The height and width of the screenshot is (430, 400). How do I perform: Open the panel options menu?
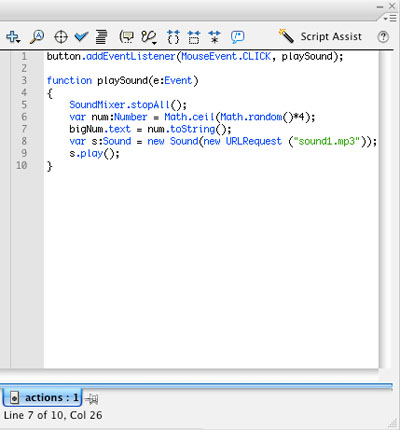tap(390, 18)
